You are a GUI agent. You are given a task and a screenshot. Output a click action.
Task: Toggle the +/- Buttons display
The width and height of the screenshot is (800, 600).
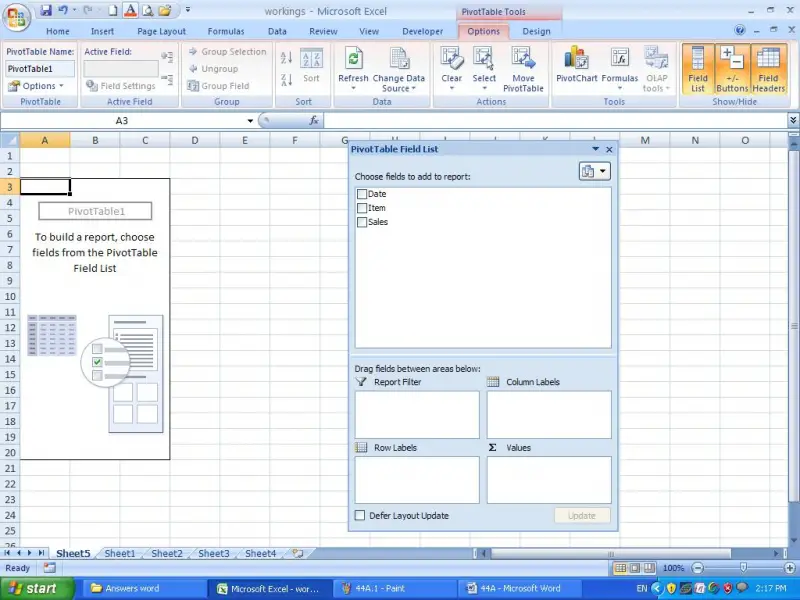click(732, 69)
